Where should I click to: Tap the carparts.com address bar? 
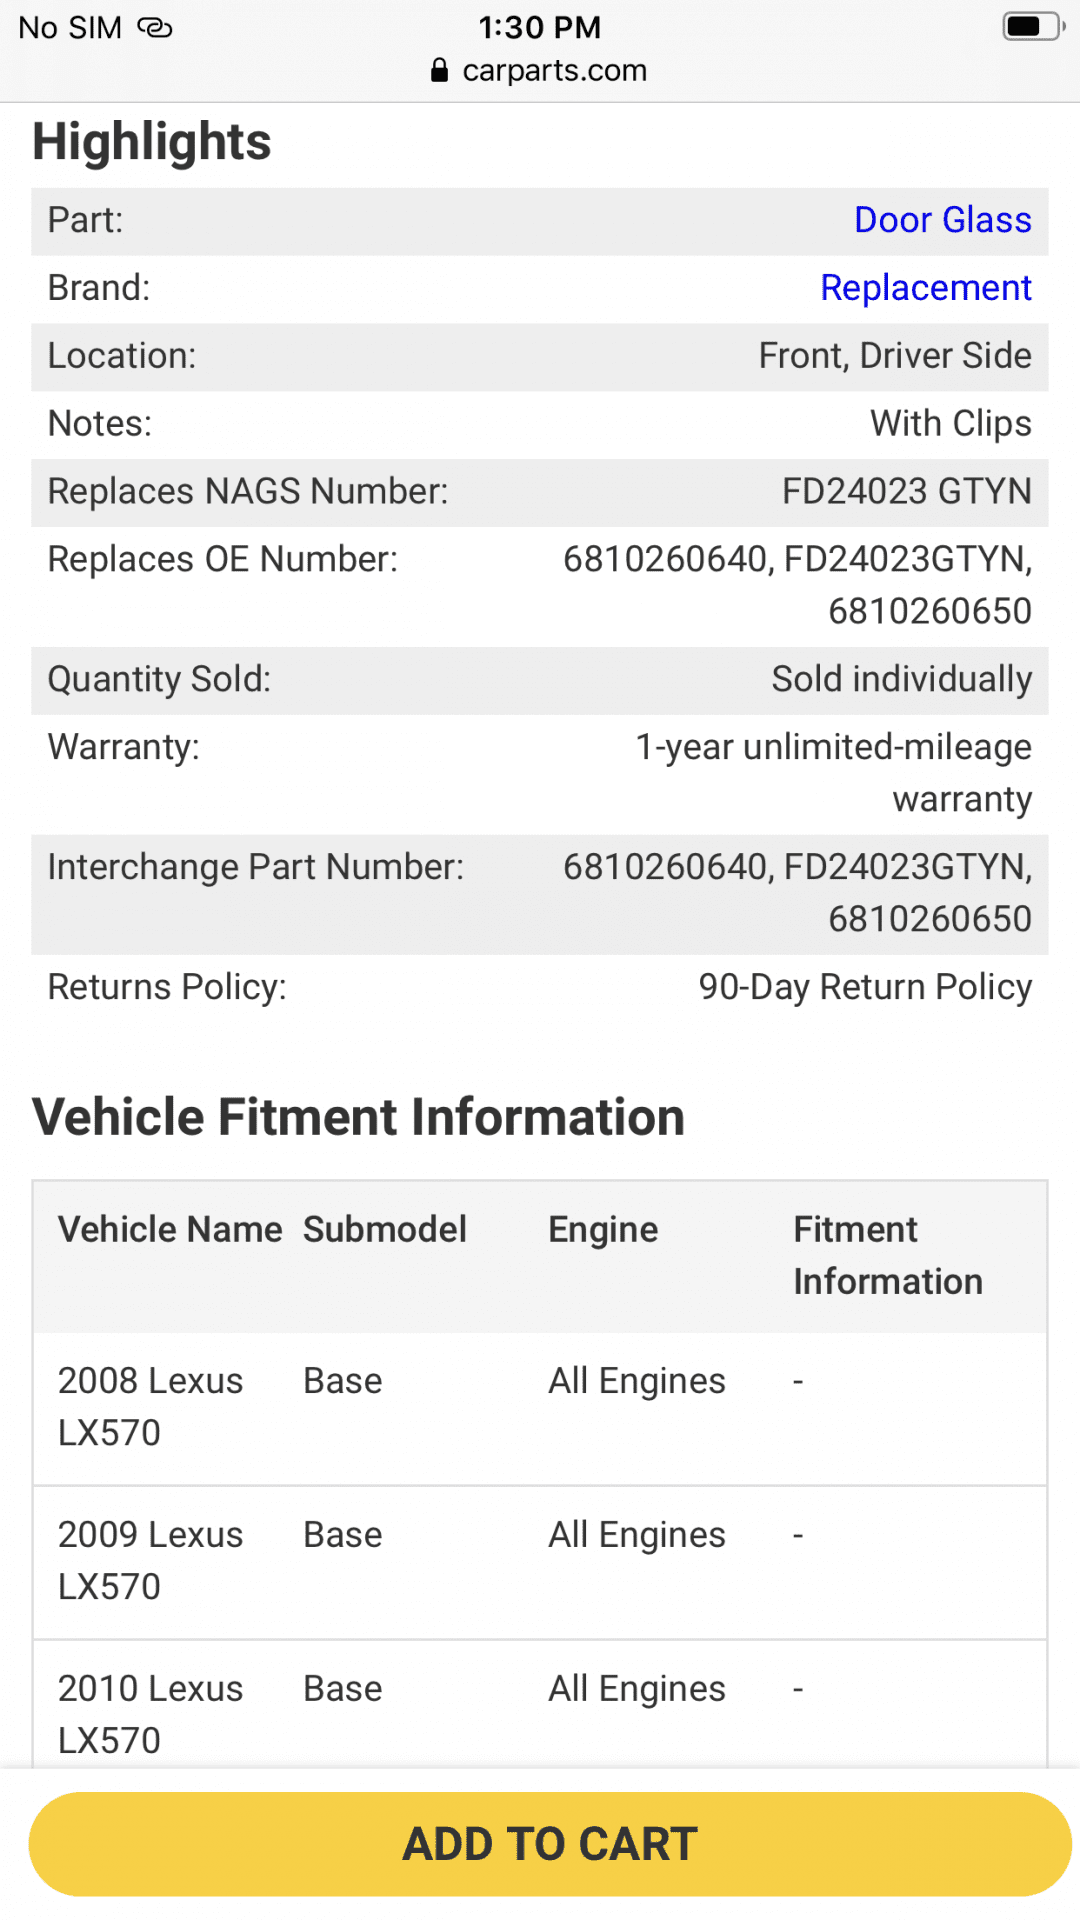coord(540,70)
